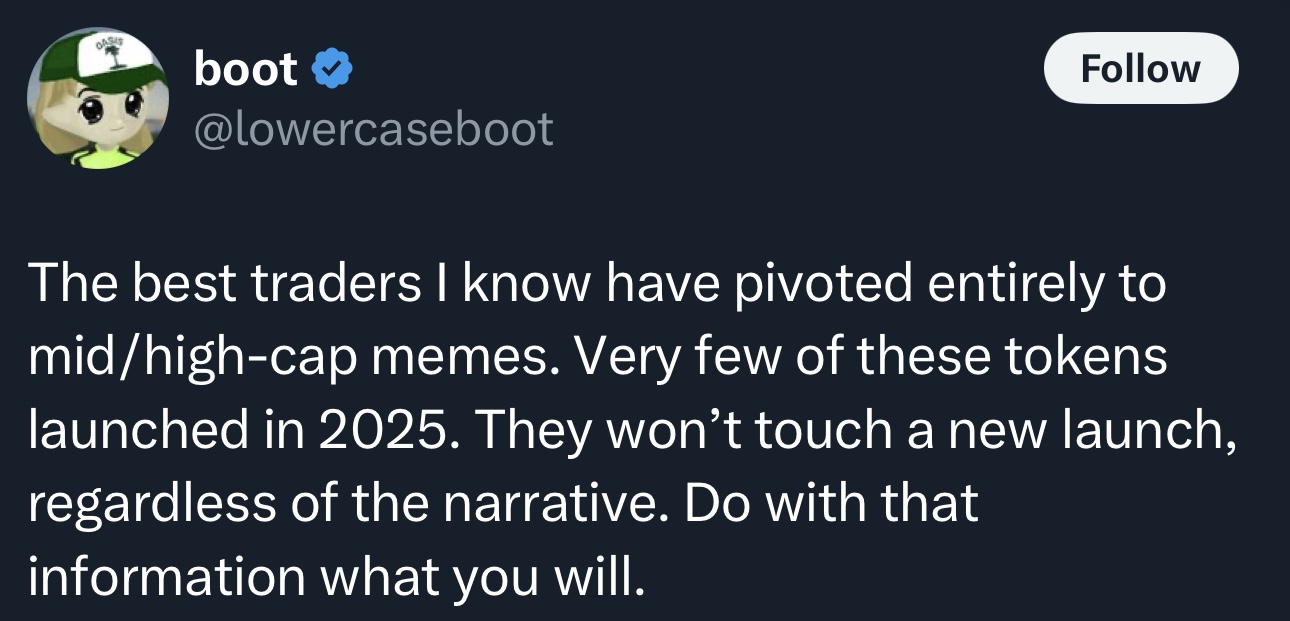
Task: Click the word "information" in last line
Action: coord(167,578)
